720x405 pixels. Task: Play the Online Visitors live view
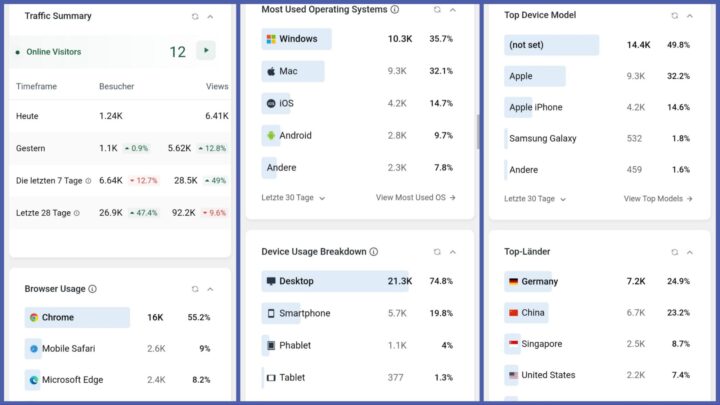(206, 51)
